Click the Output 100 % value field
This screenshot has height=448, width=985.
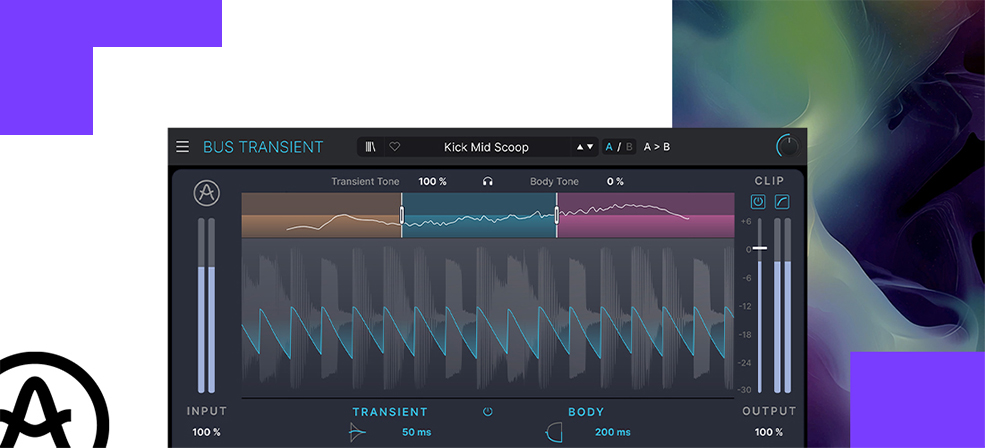point(769,432)
